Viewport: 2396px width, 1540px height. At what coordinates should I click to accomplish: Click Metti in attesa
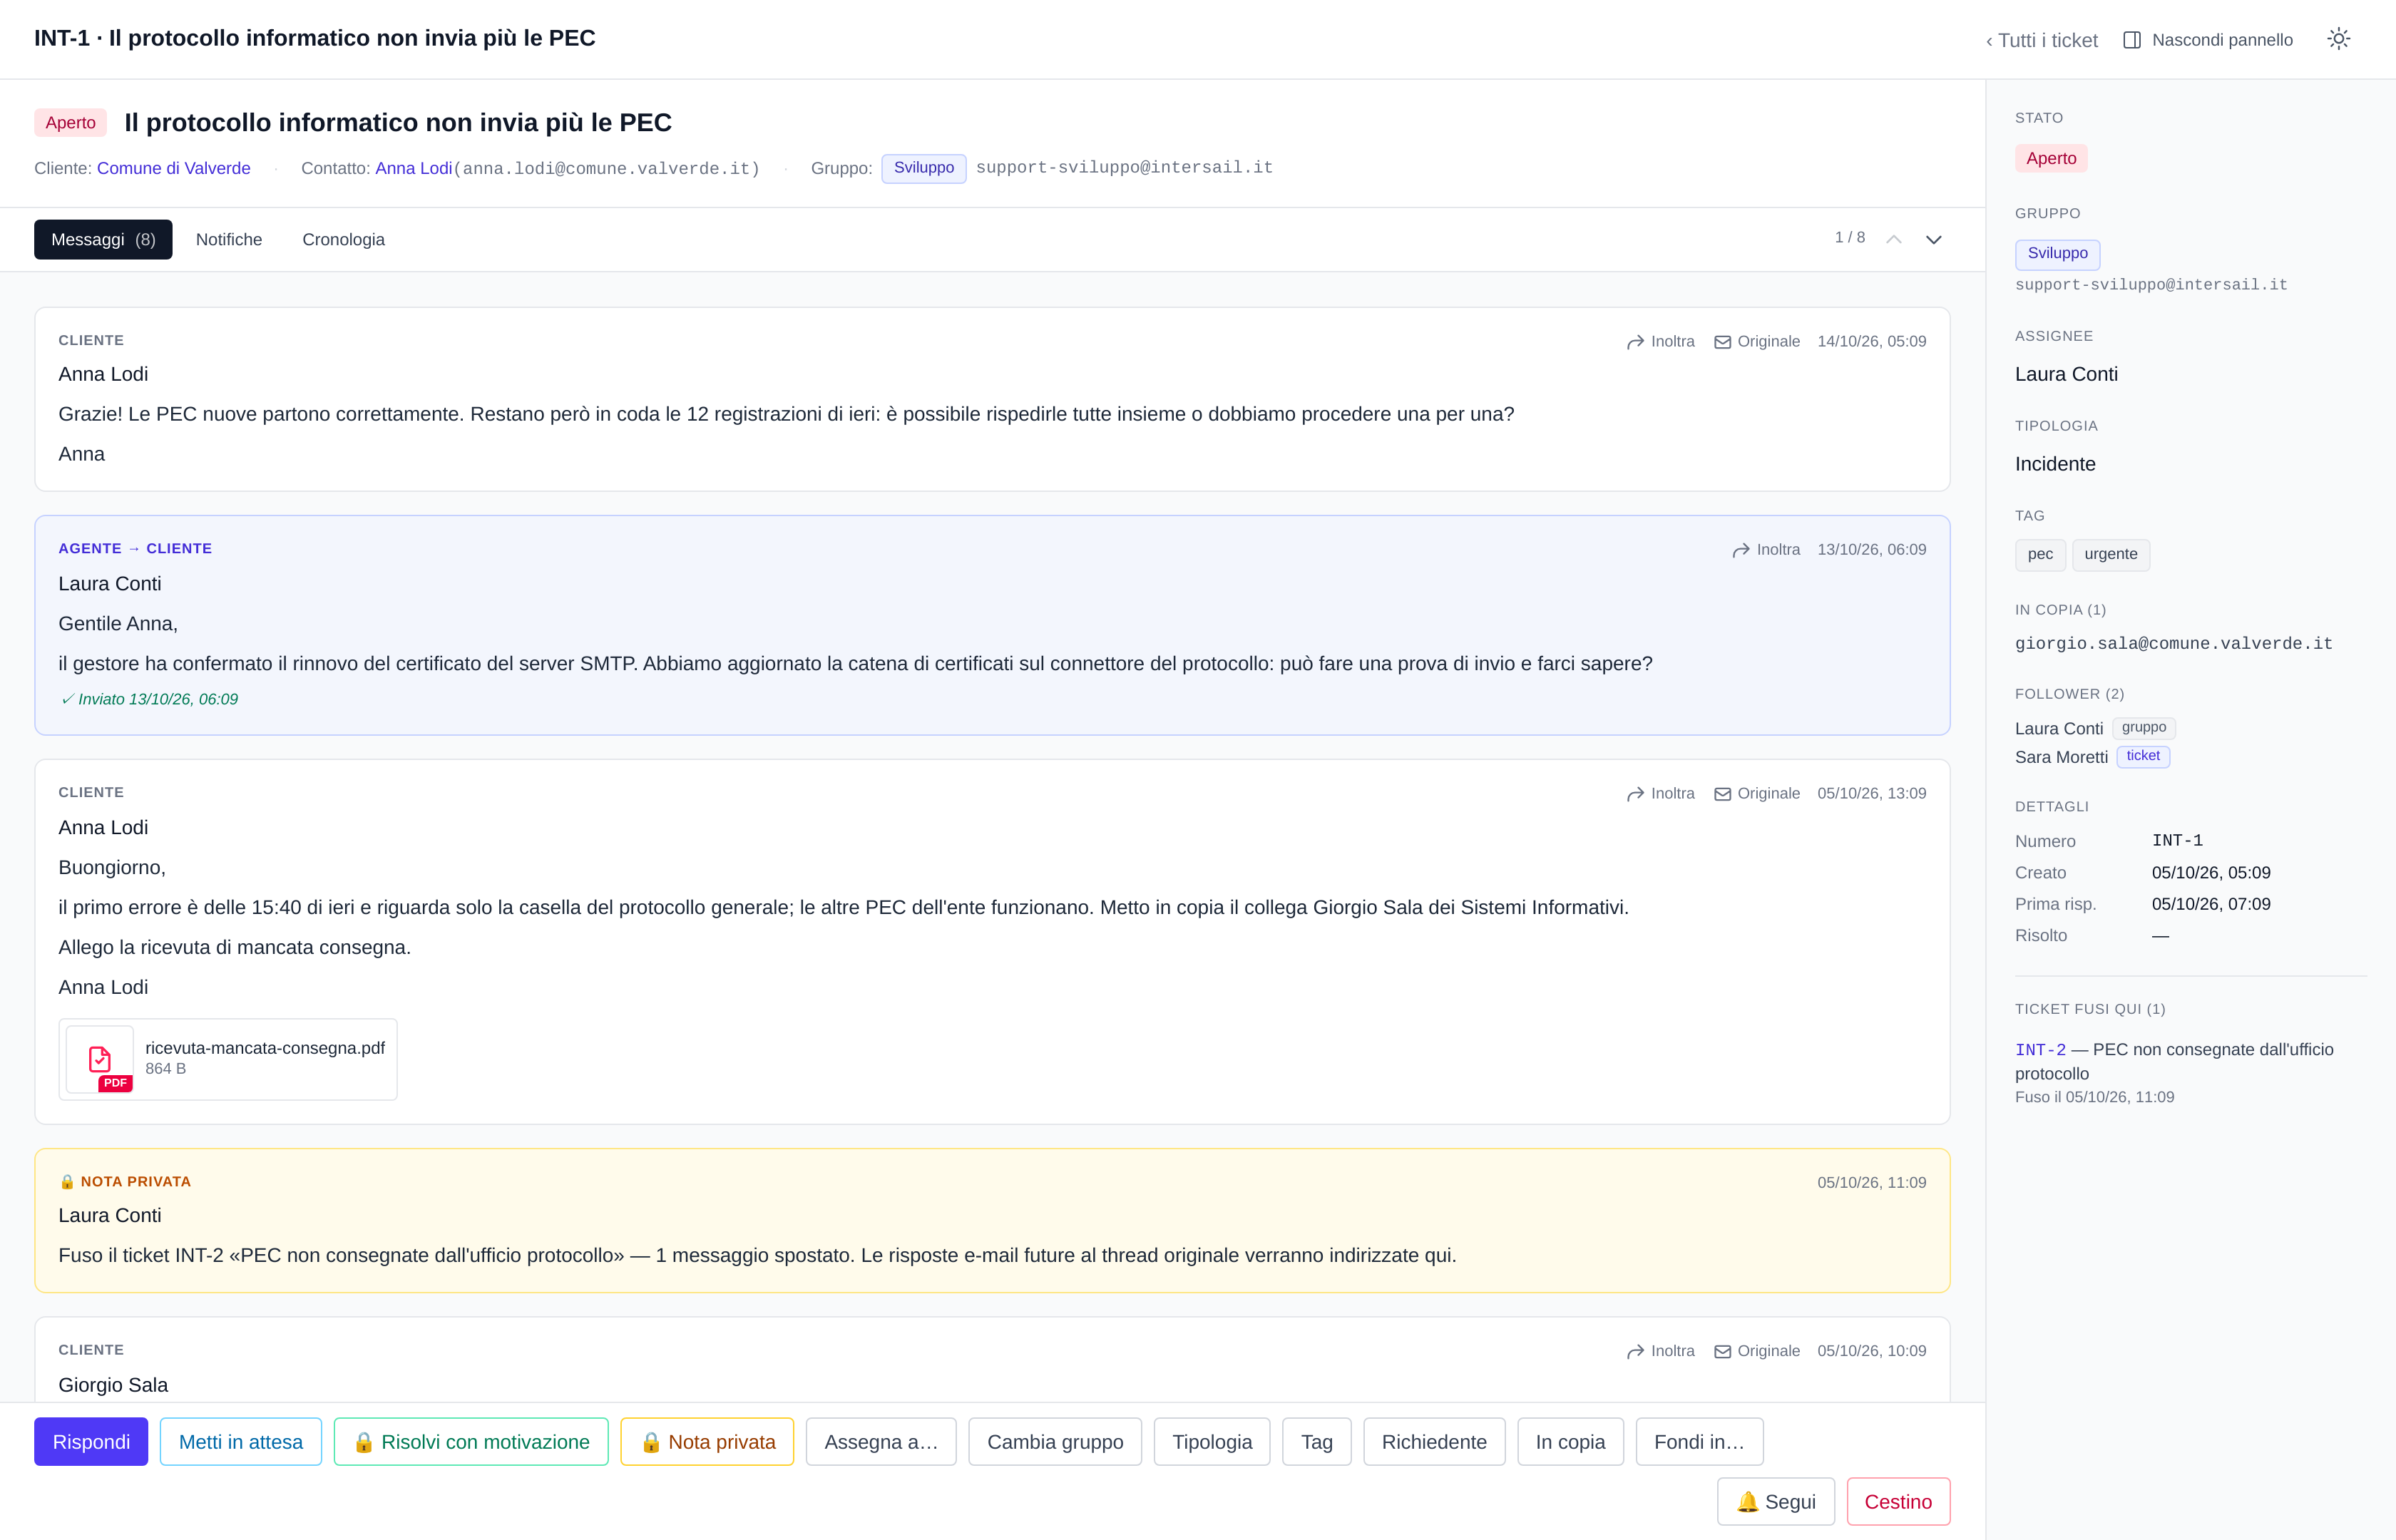[x=241, y=1441]
